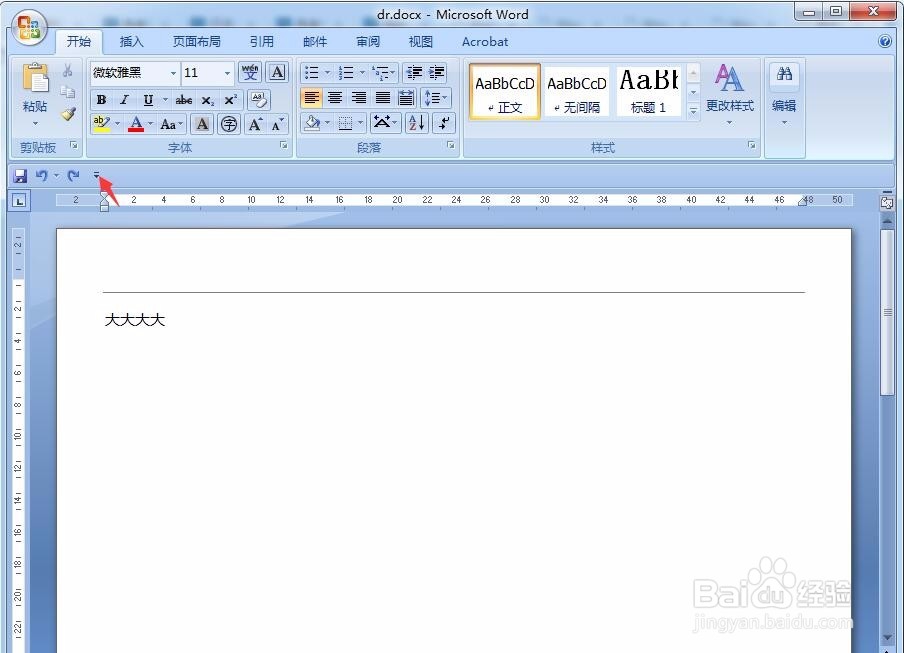Expand numbered list options
Viewport: 904px width, 653px height.
pos(362,73)
